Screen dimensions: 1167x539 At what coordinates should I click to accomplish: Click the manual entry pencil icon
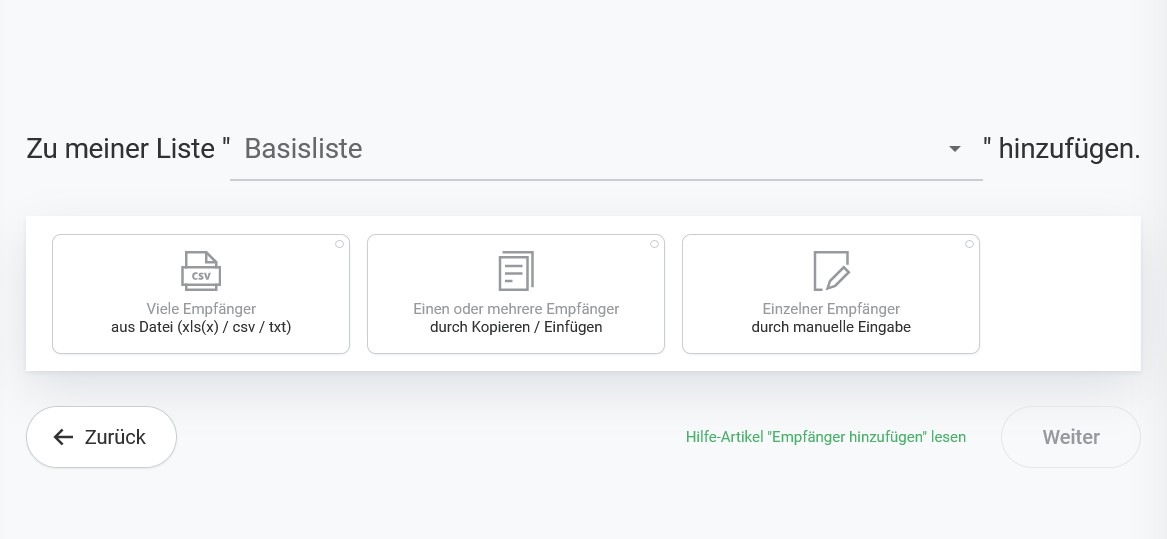(x=831, y=271)
